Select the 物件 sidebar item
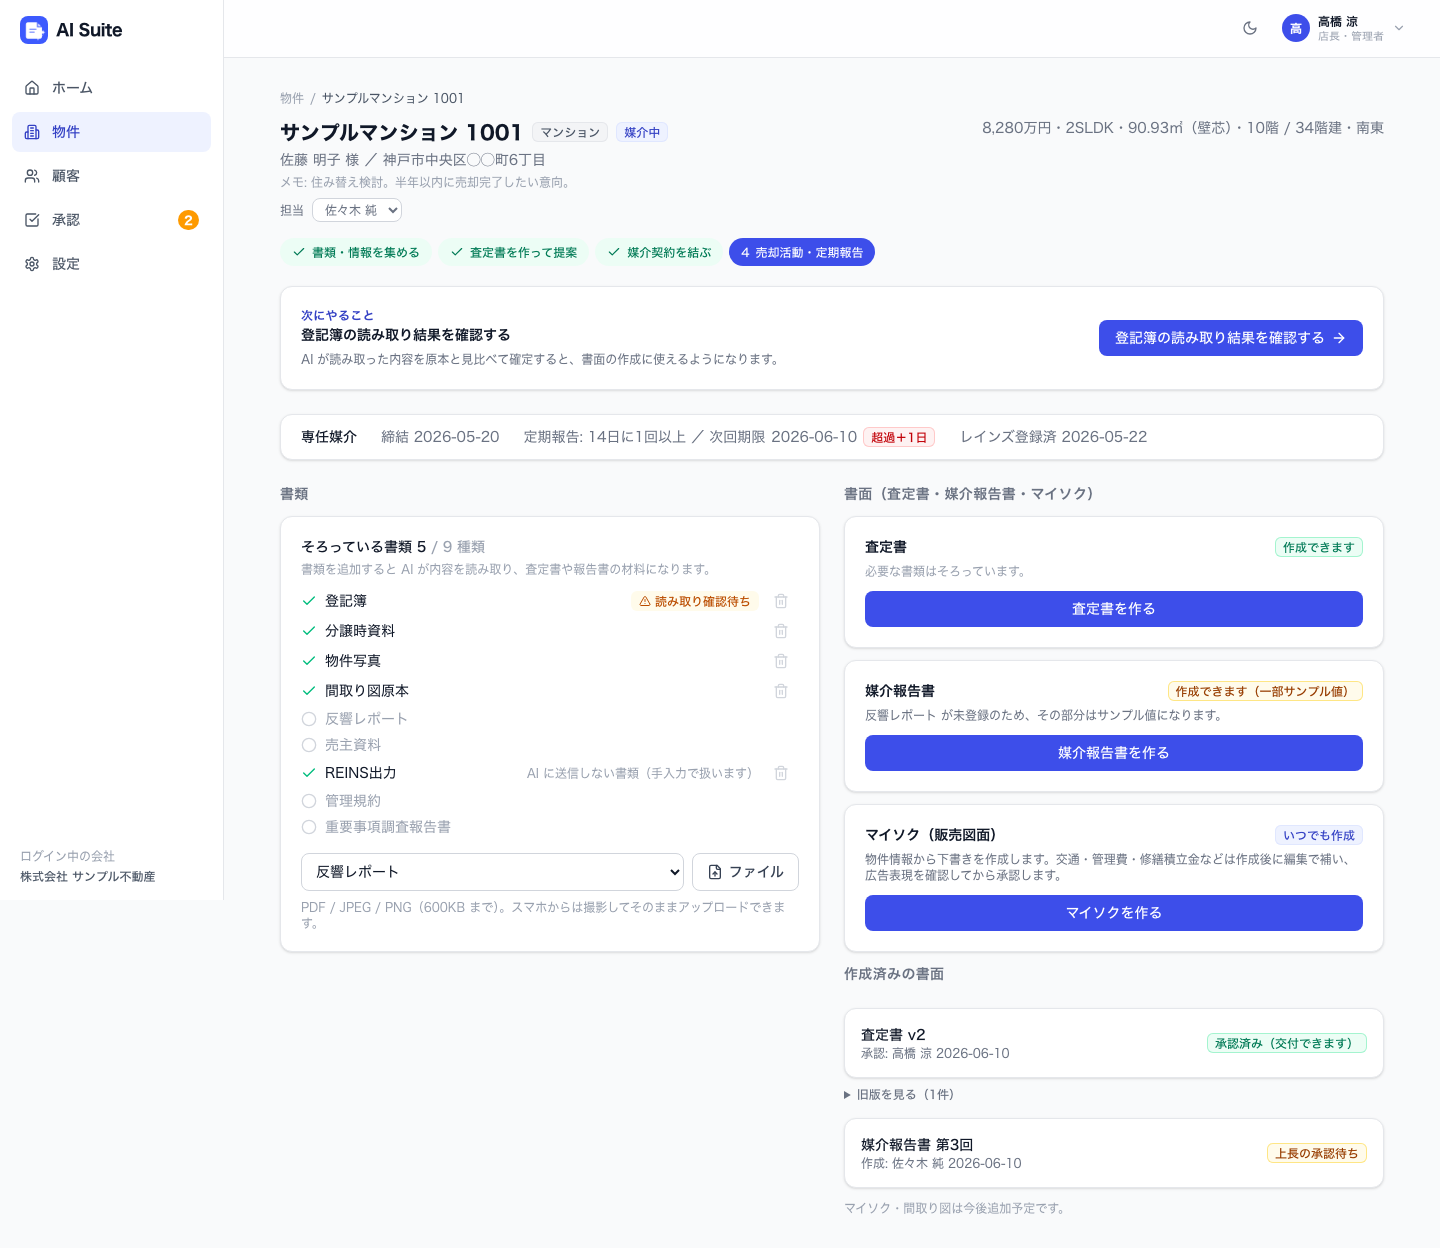1440x1248 pixels. point(111,132)
